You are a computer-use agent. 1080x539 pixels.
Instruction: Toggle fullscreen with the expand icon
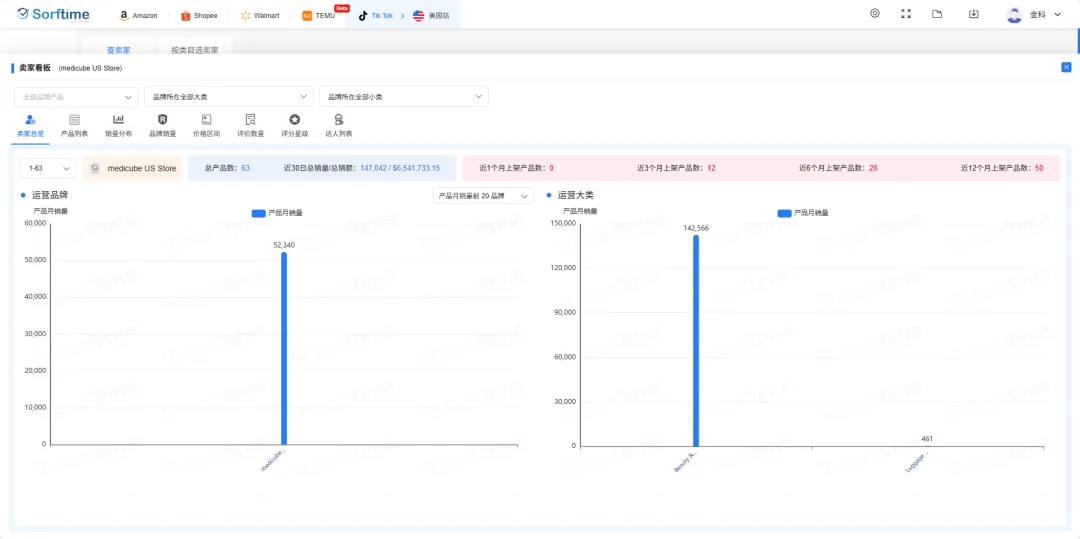[x=906, y=14]
